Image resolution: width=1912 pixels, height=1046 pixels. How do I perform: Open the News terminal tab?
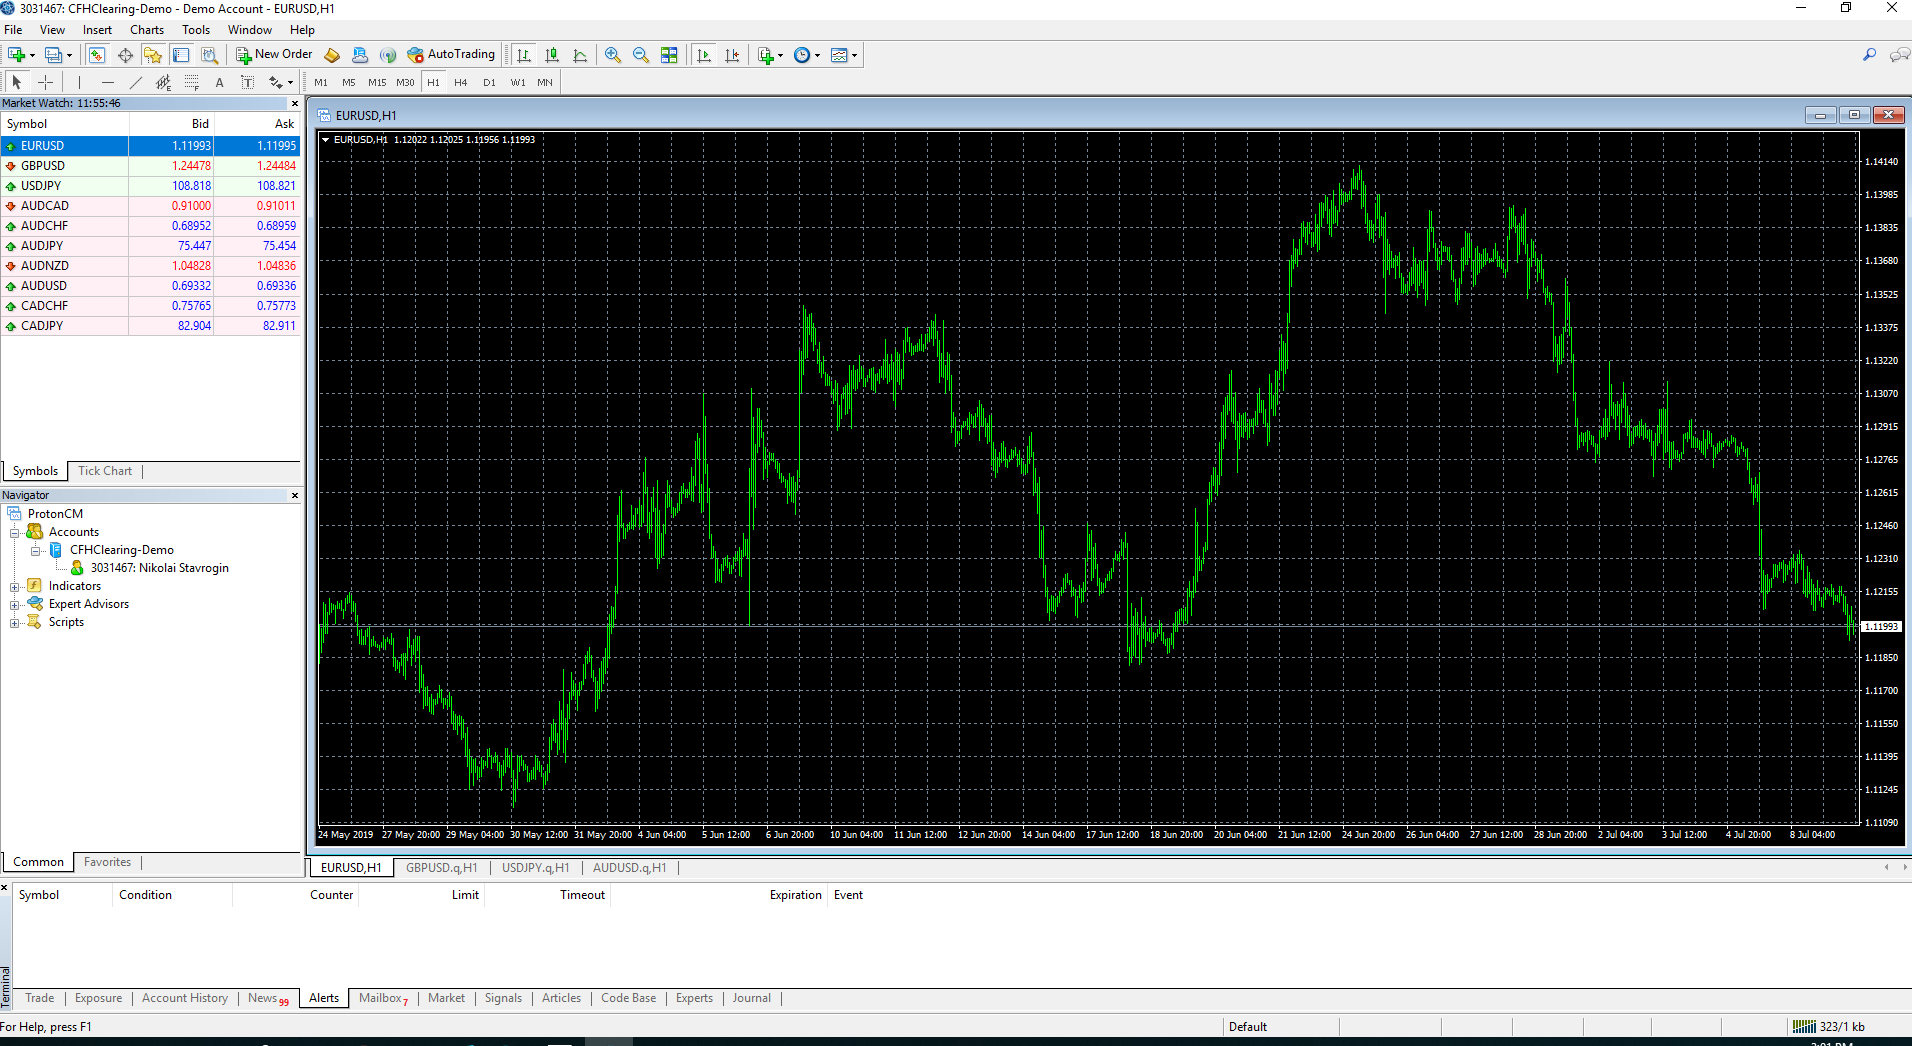(x=267, y=998)
